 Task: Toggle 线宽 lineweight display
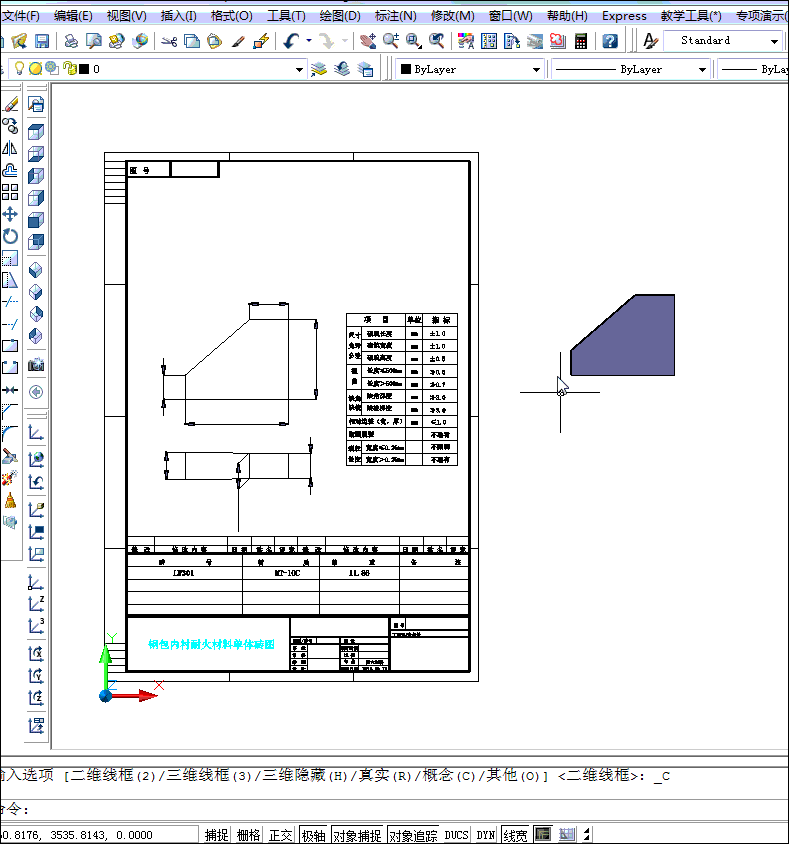coord(515,835)
